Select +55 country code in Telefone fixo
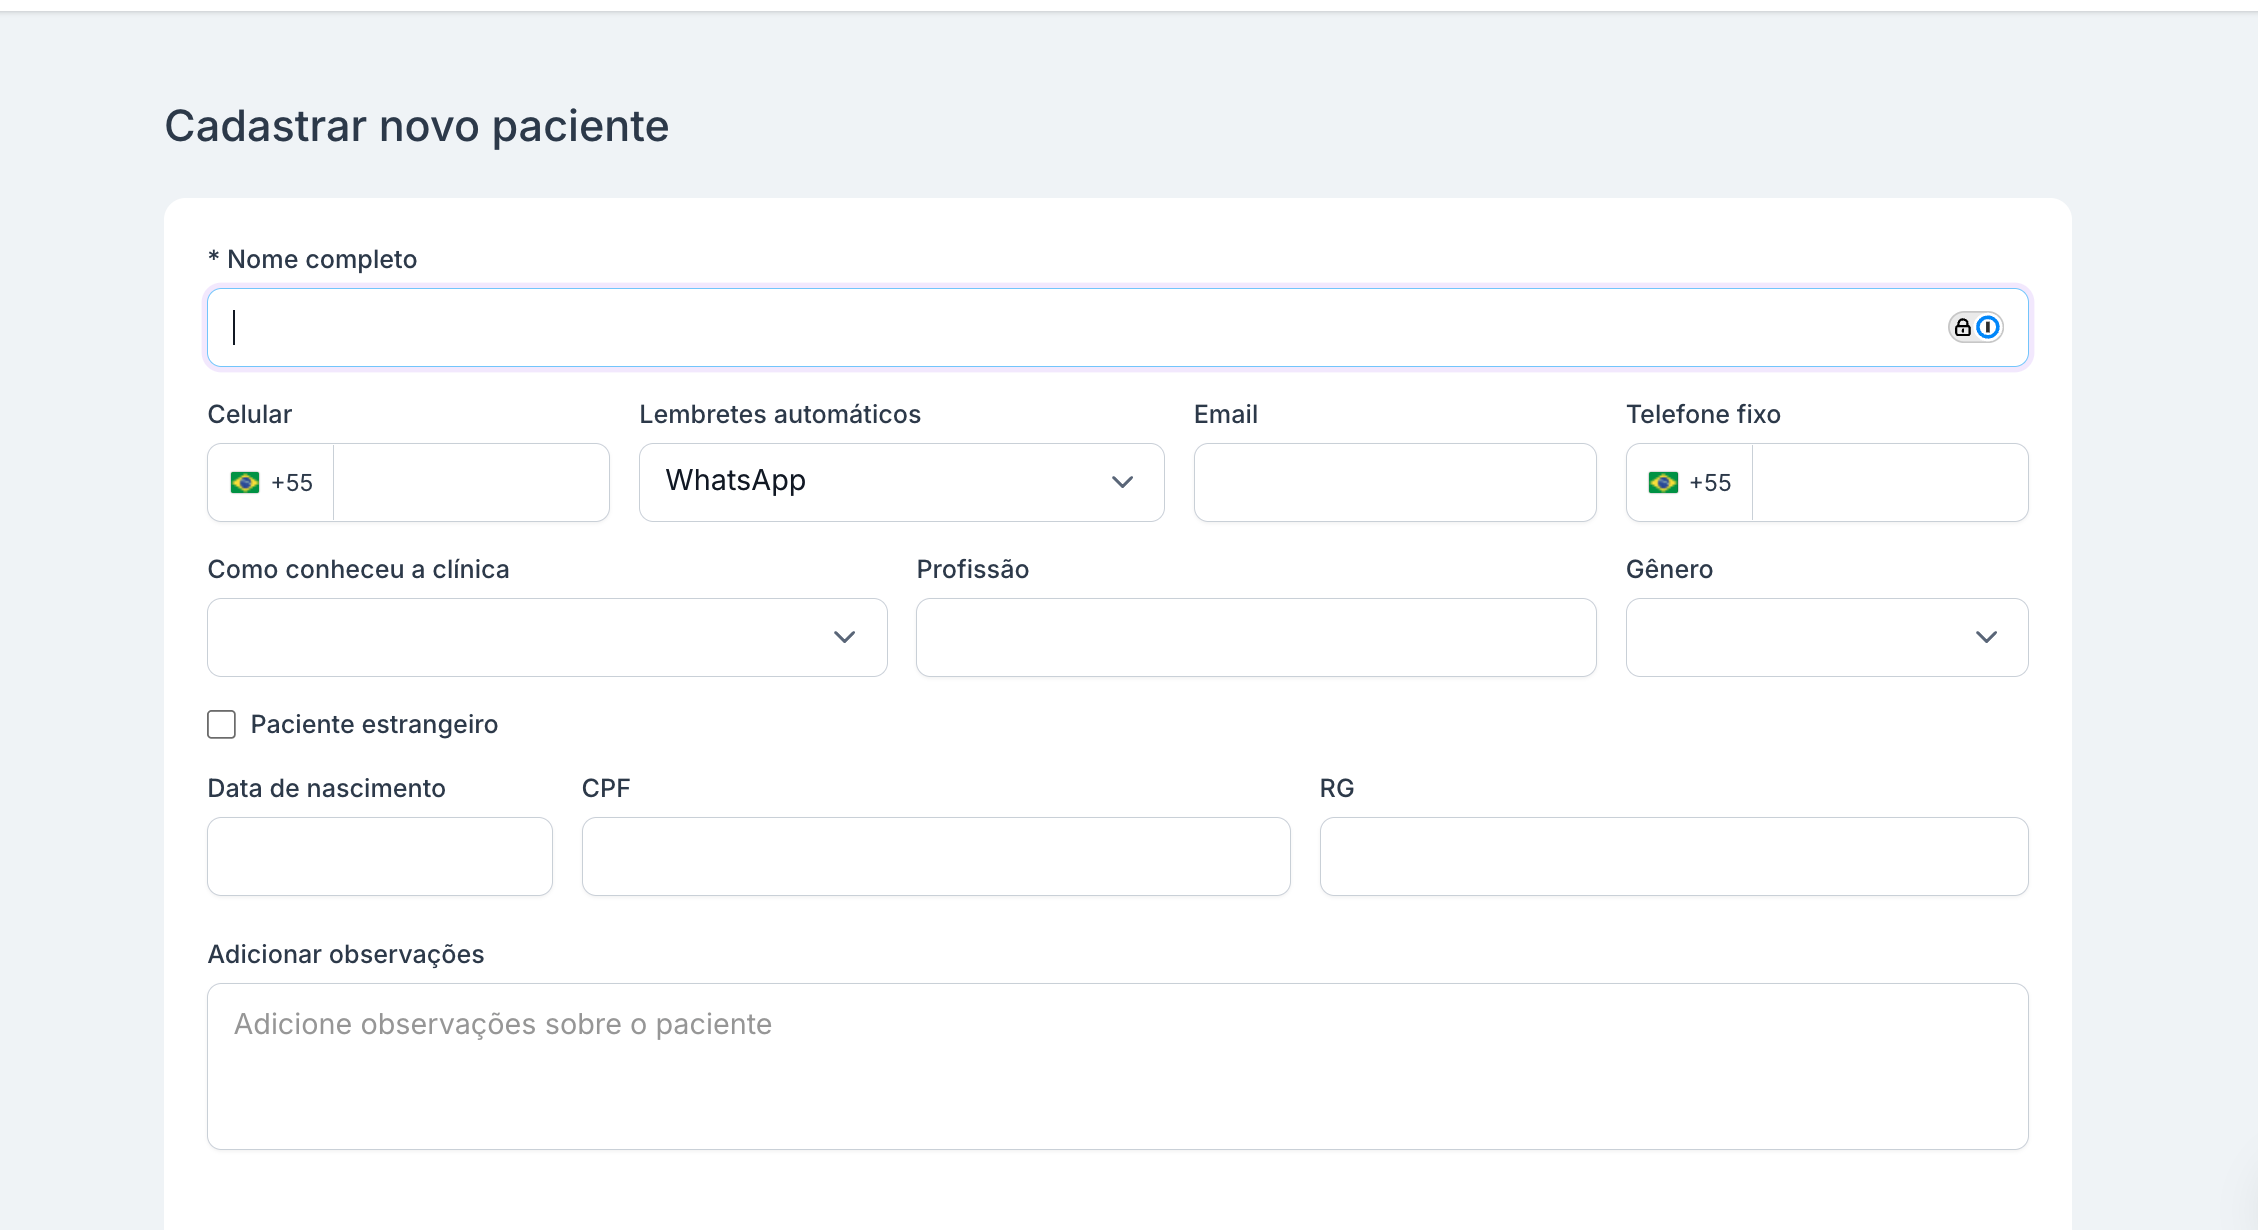This screenshot has width=2258, height=1230. tap(1710, 483)
